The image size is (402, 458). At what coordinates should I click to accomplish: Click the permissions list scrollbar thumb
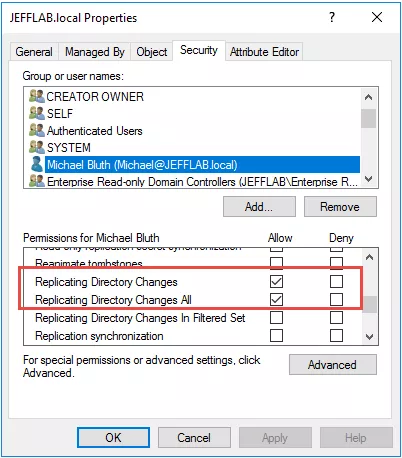(369, 304)
